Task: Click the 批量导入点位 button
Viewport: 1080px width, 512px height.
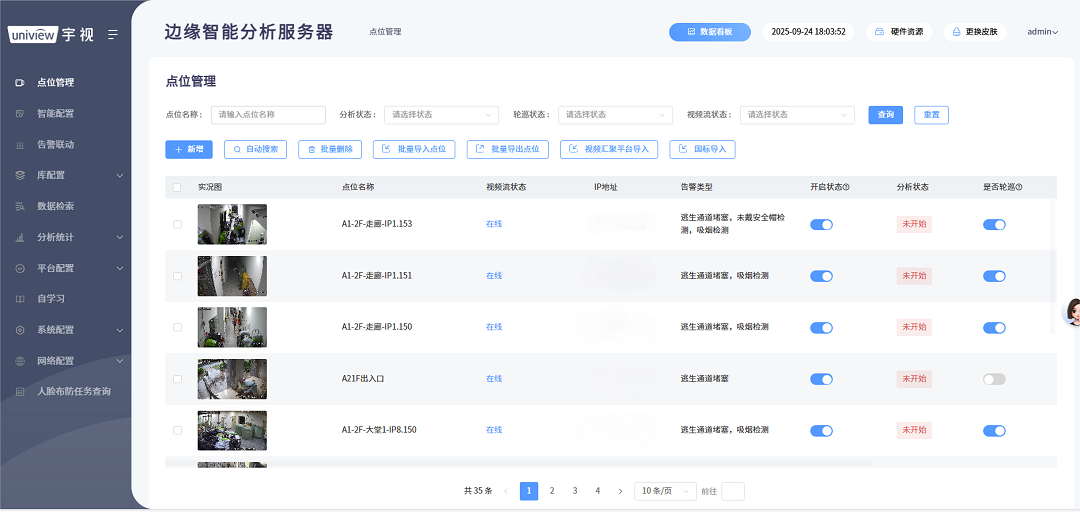Action: [x=414, y=149]
